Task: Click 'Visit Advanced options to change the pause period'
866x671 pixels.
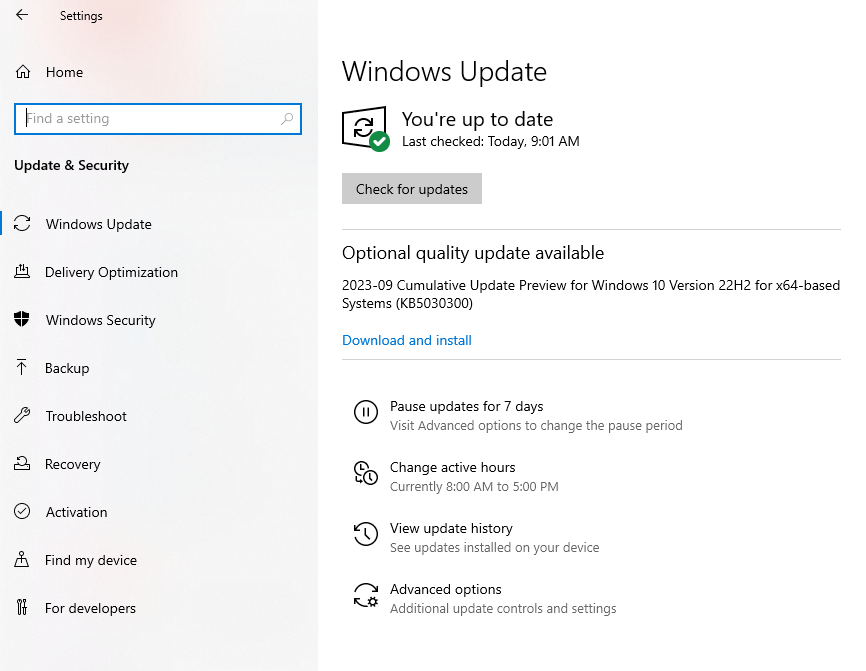Action: [536, 426]
